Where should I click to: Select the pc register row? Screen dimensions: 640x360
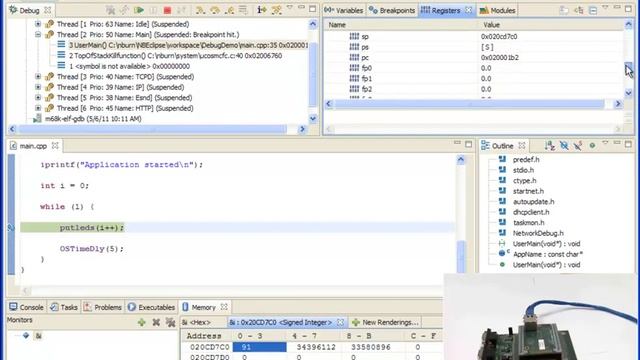(x=473, y=58)
